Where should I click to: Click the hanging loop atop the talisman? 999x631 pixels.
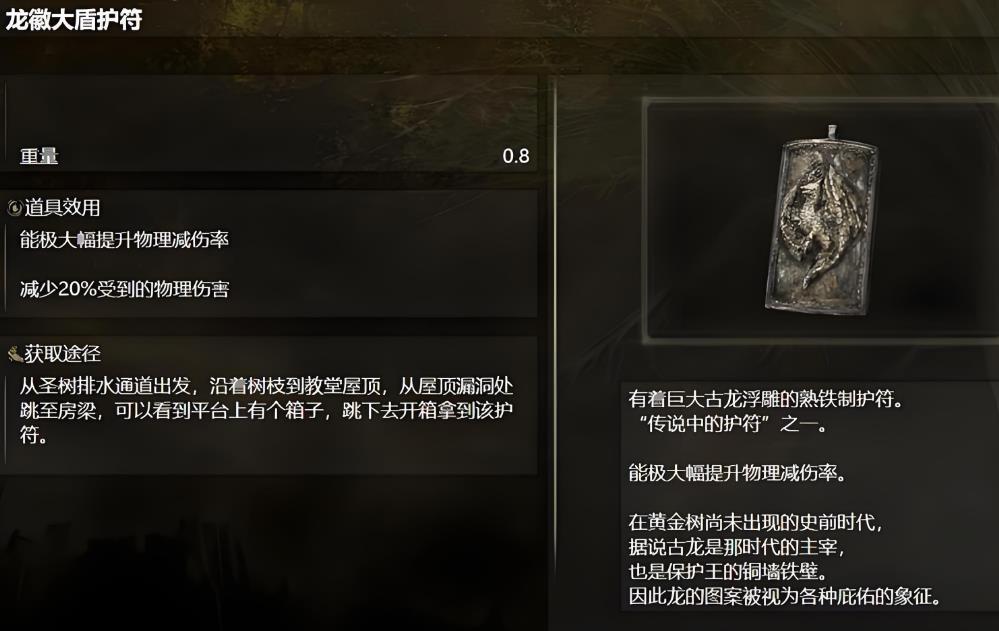(831, 132)
